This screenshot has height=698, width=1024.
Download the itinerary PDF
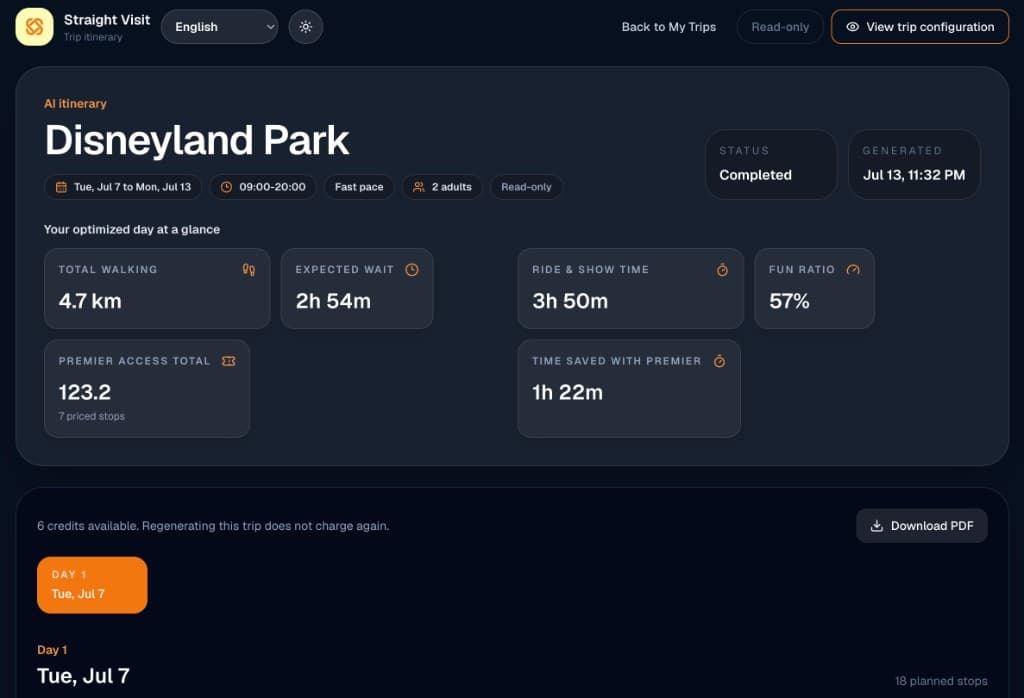tap(921, 526)
